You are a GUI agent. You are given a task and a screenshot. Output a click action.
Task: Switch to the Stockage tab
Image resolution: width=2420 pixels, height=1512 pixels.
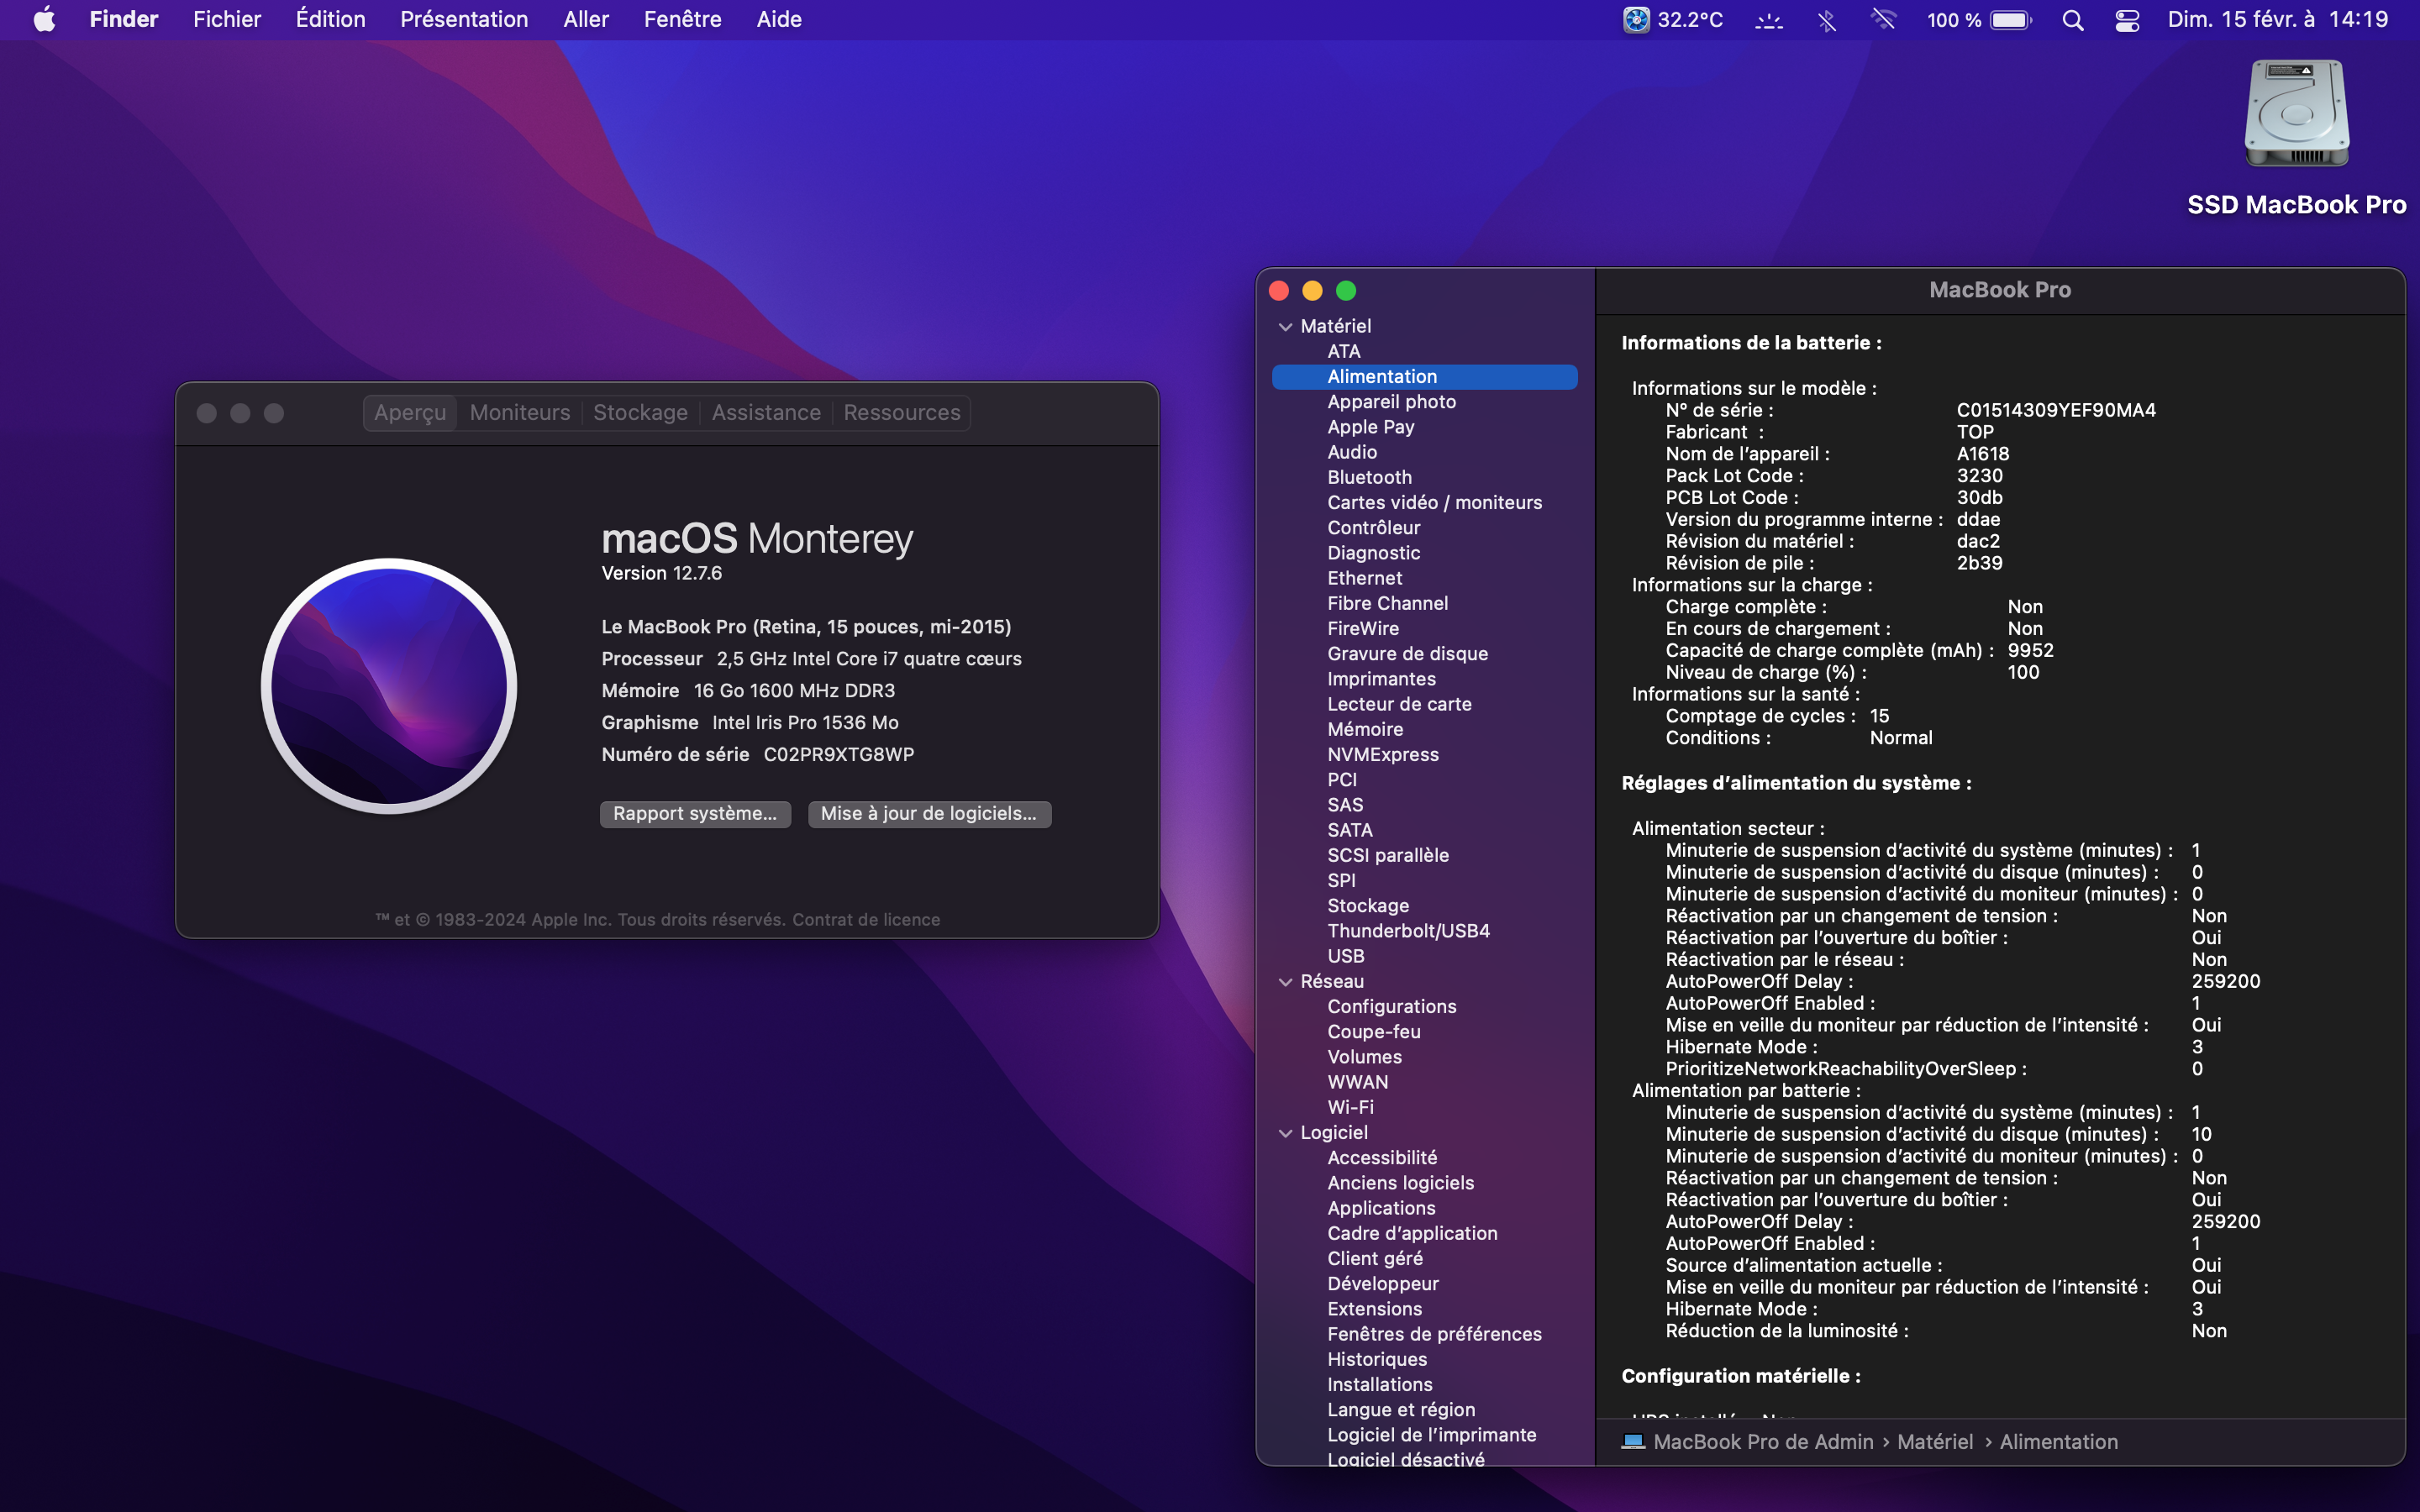pyautogui.click(x=640, y=413)
